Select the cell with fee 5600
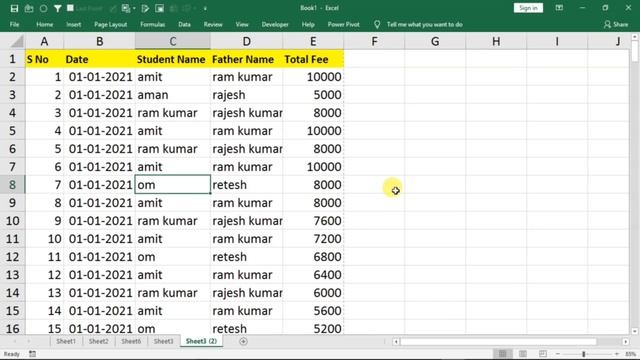This screenshot has height=360, width=640. (313, 311)
